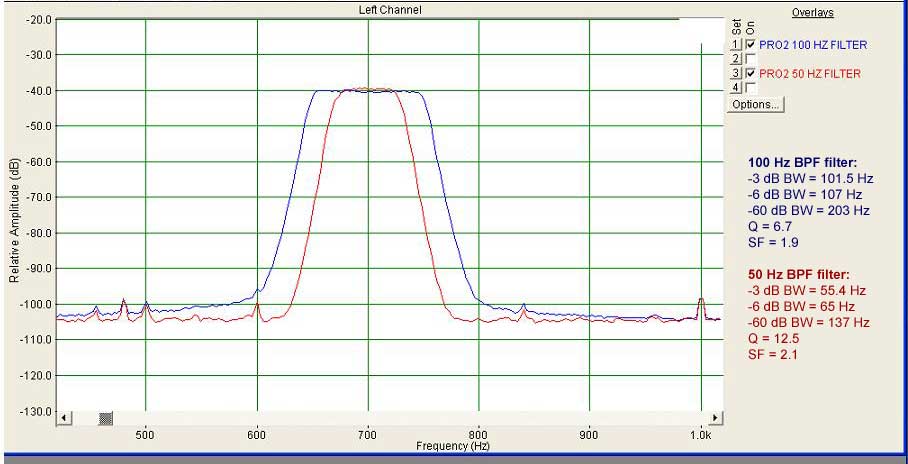
Task: Click the -70.0 amplitude axis tick label
Action: tap(38, 198)
